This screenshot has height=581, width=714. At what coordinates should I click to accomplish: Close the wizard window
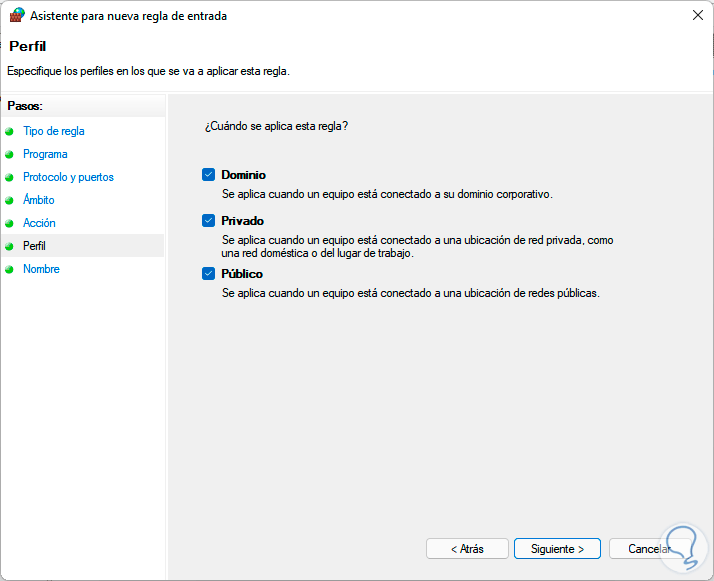pos(695,16)
